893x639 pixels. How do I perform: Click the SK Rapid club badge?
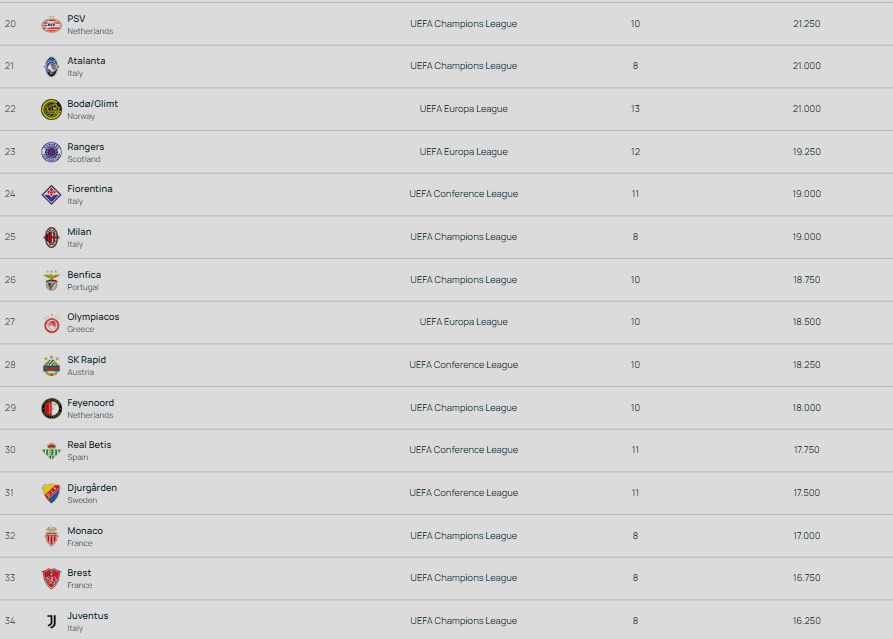tap(51, 365)
